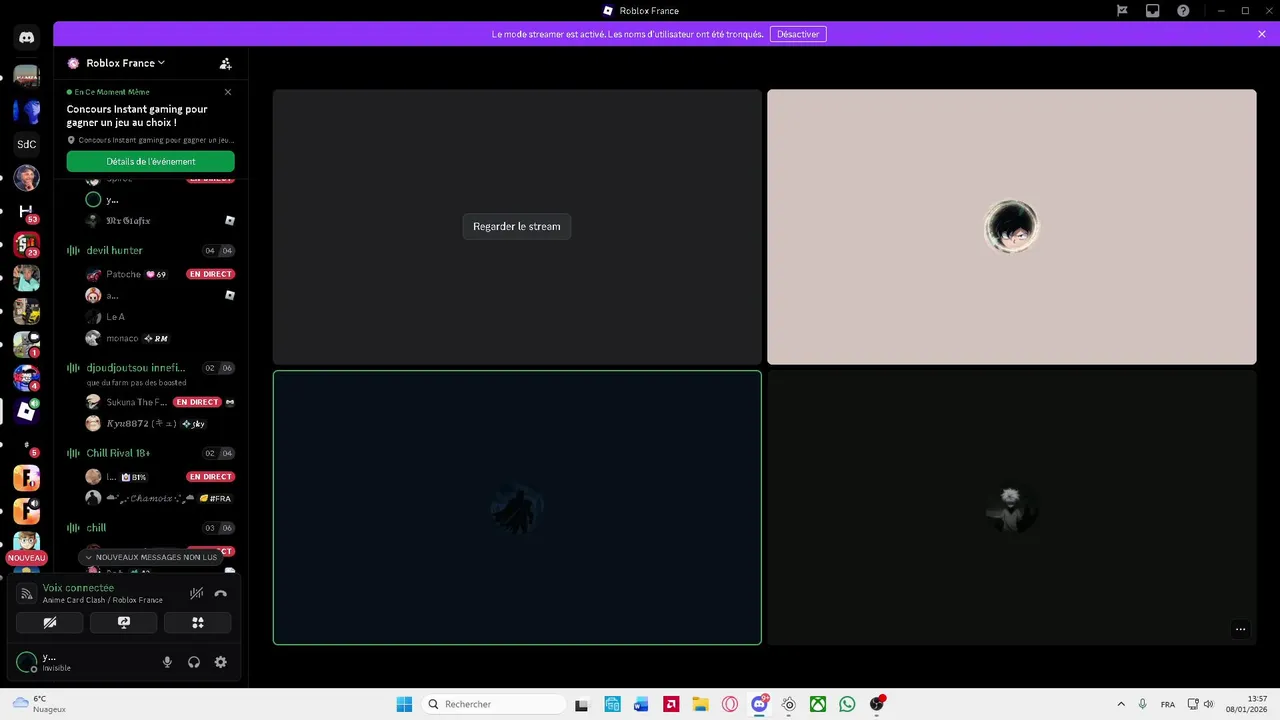Click Regarder le stream button
1280x720 pixels.
coord(517,226)
